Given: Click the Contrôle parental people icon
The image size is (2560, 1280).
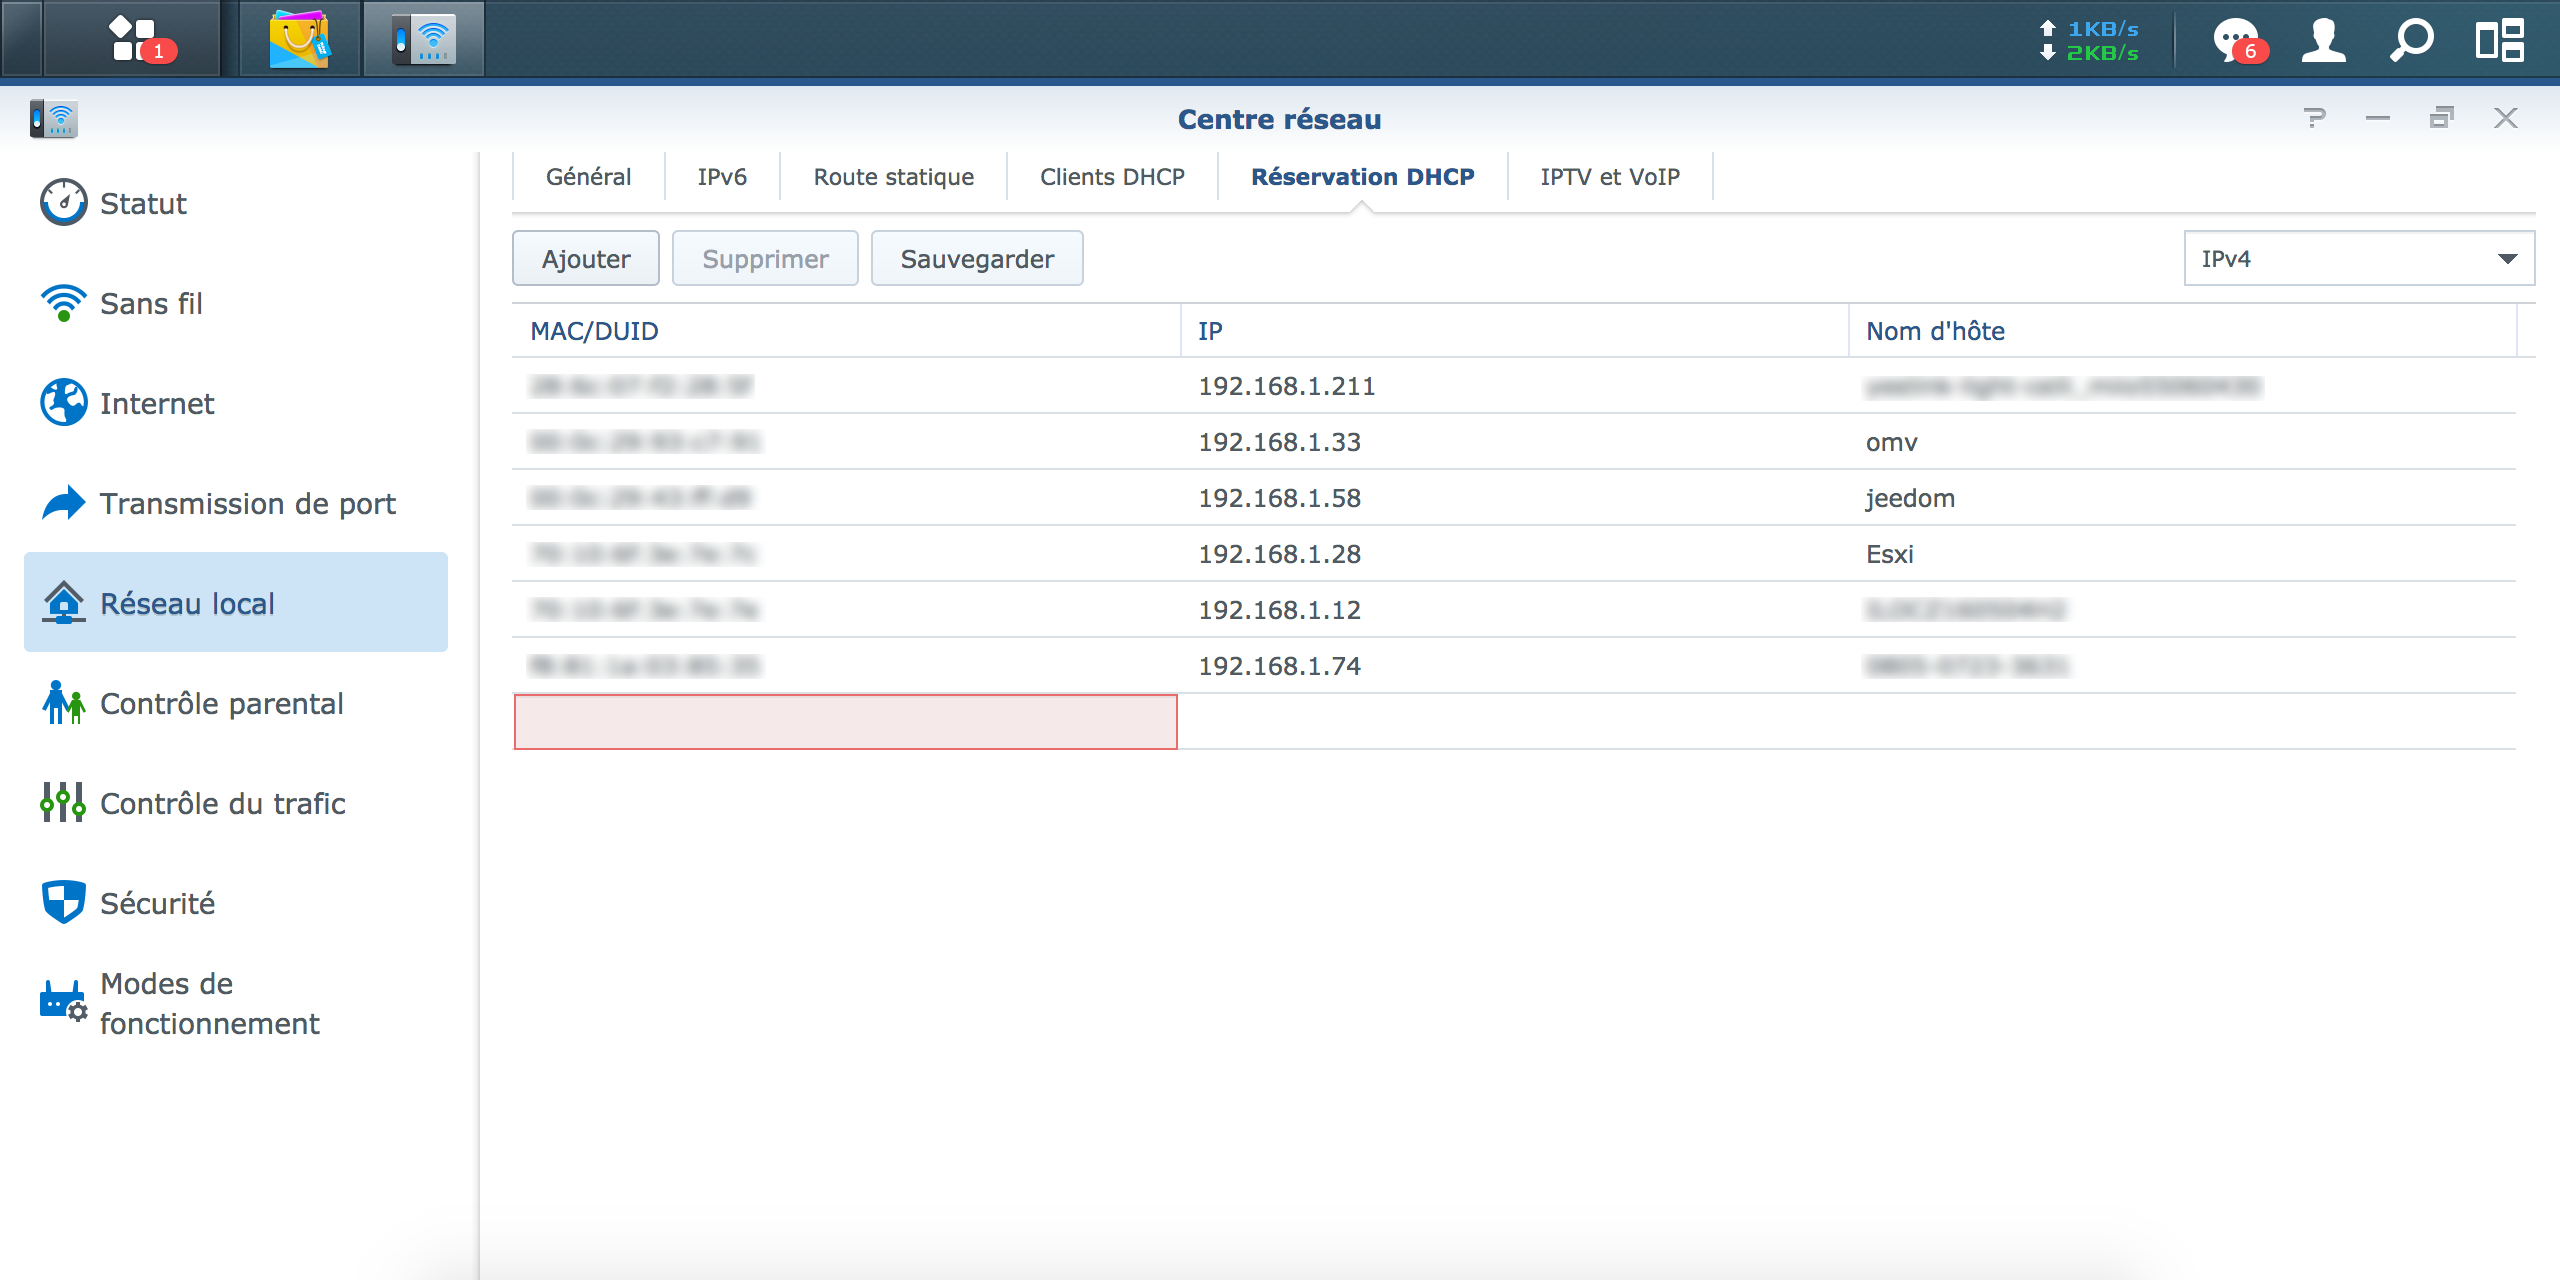Looking at the screenshot, I should coord(64,702).
